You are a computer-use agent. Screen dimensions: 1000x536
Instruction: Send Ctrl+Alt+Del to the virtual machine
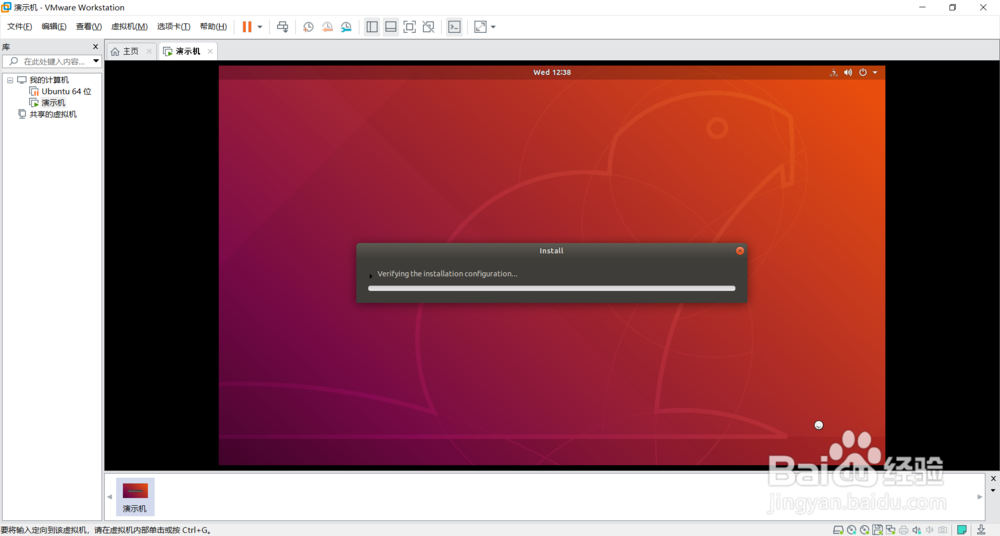tap(283, 27)
